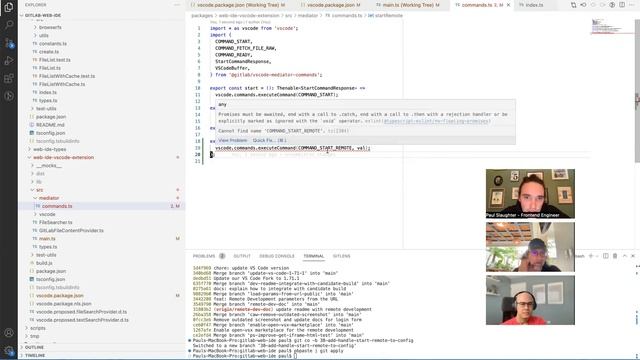The image size is (640, 360).
Task: Expand the OUTLINE section
Action: 34,347
